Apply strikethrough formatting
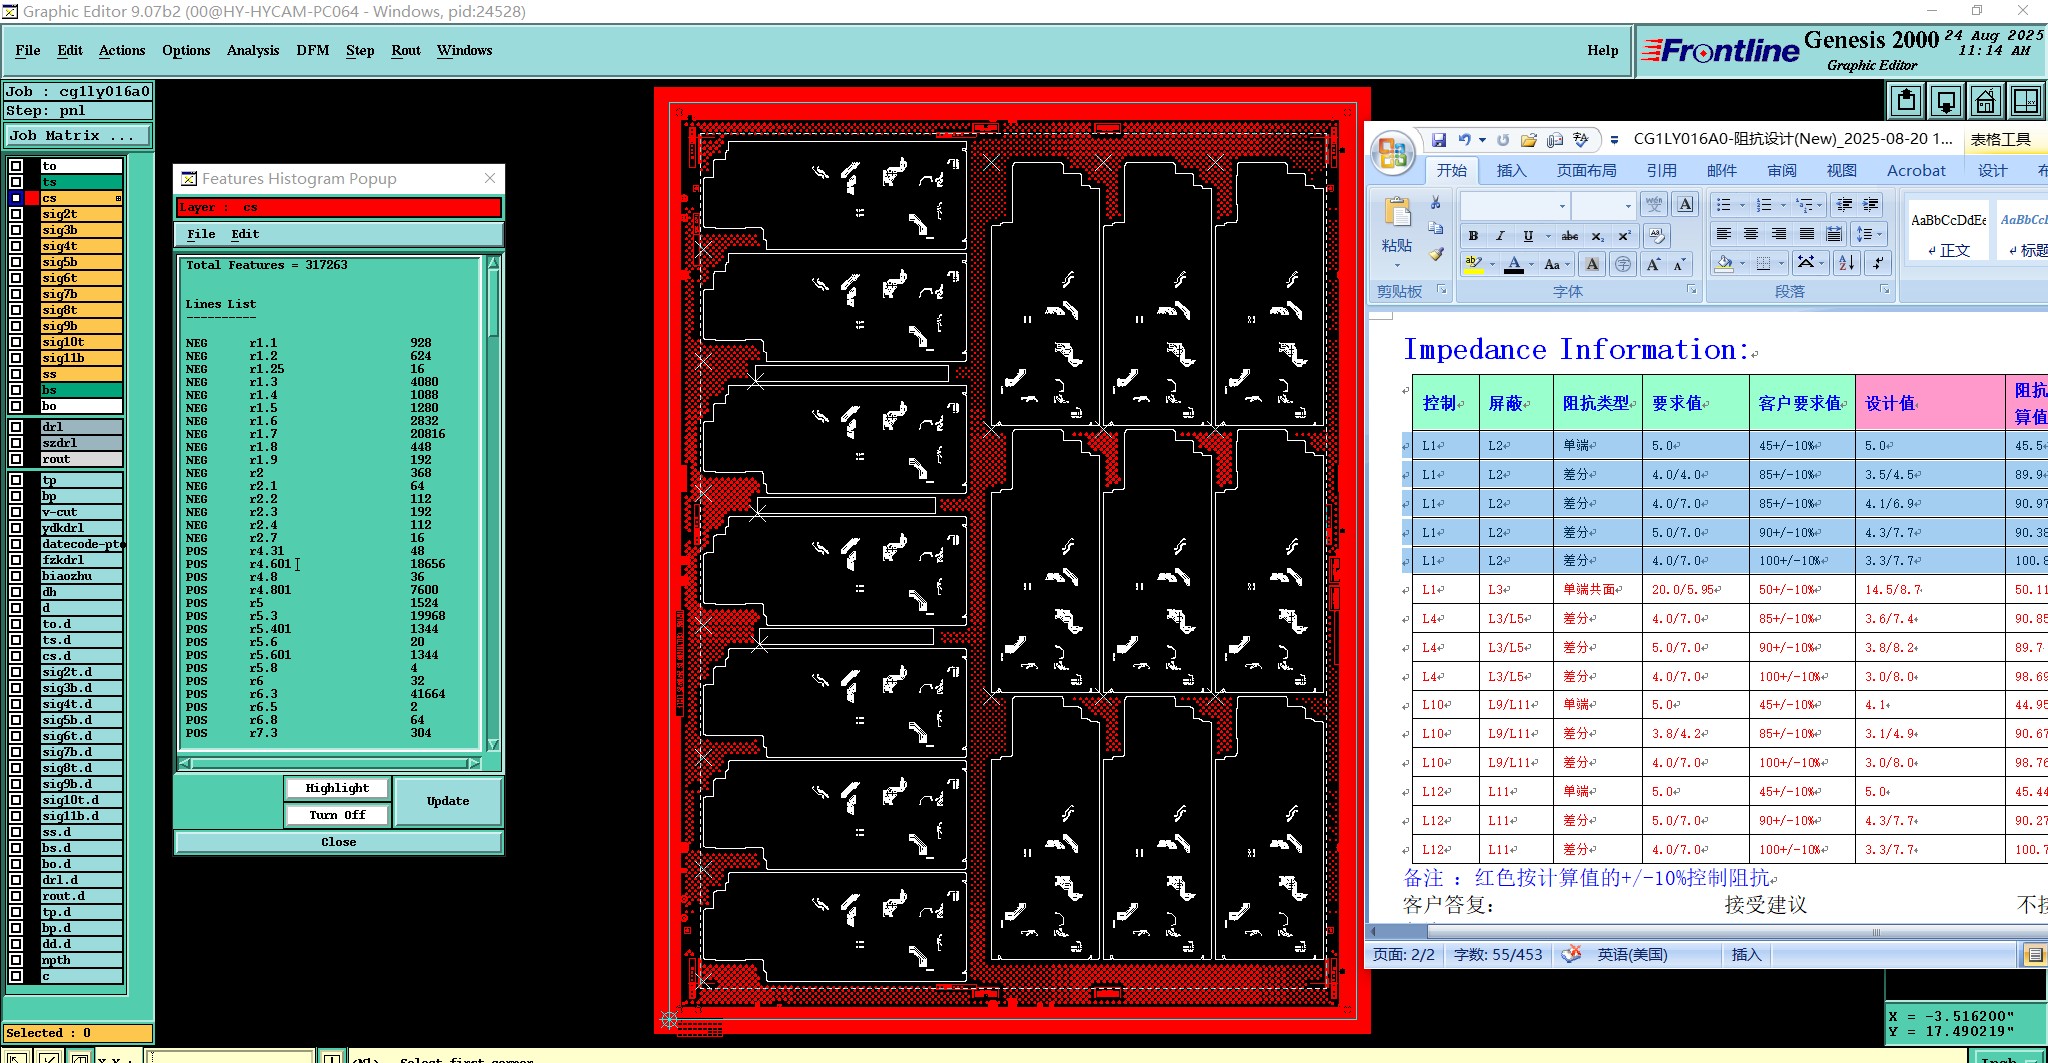This screenshot has width=2048, height=1063. coord(1570,236)
